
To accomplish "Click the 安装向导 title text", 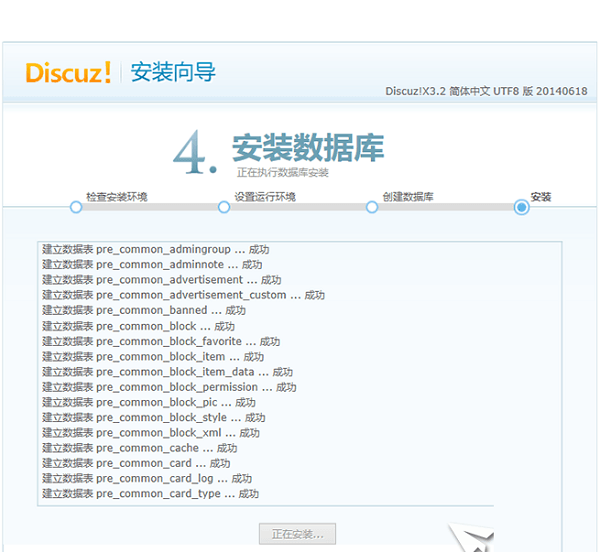I will click(x=173, y=72).
